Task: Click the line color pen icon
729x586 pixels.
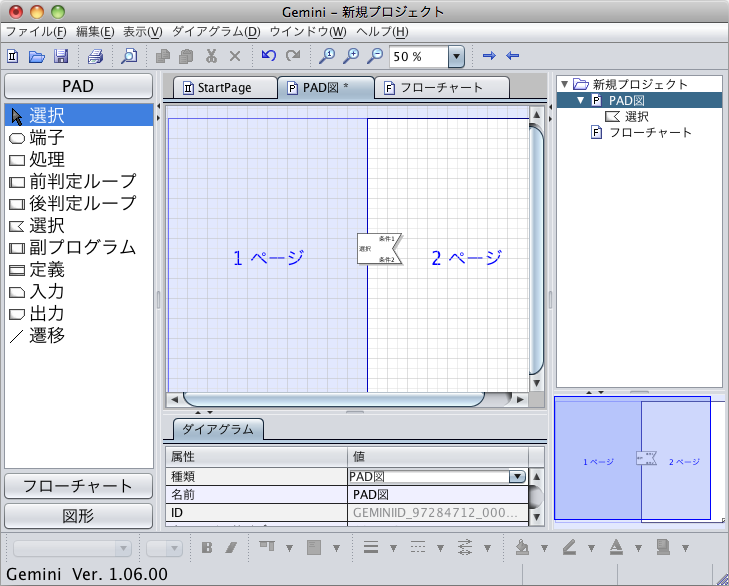Action: tap(569, 547)
